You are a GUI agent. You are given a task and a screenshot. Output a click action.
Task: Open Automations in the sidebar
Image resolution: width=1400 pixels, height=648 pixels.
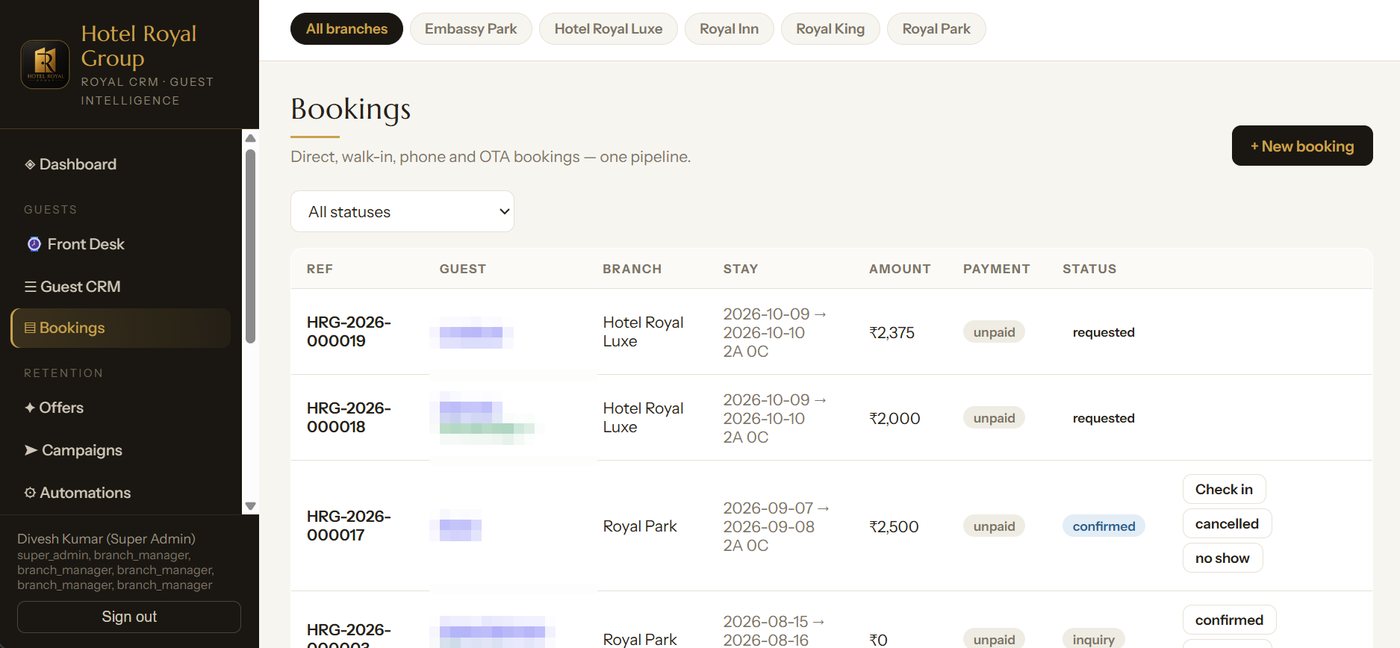pos(121,493)
